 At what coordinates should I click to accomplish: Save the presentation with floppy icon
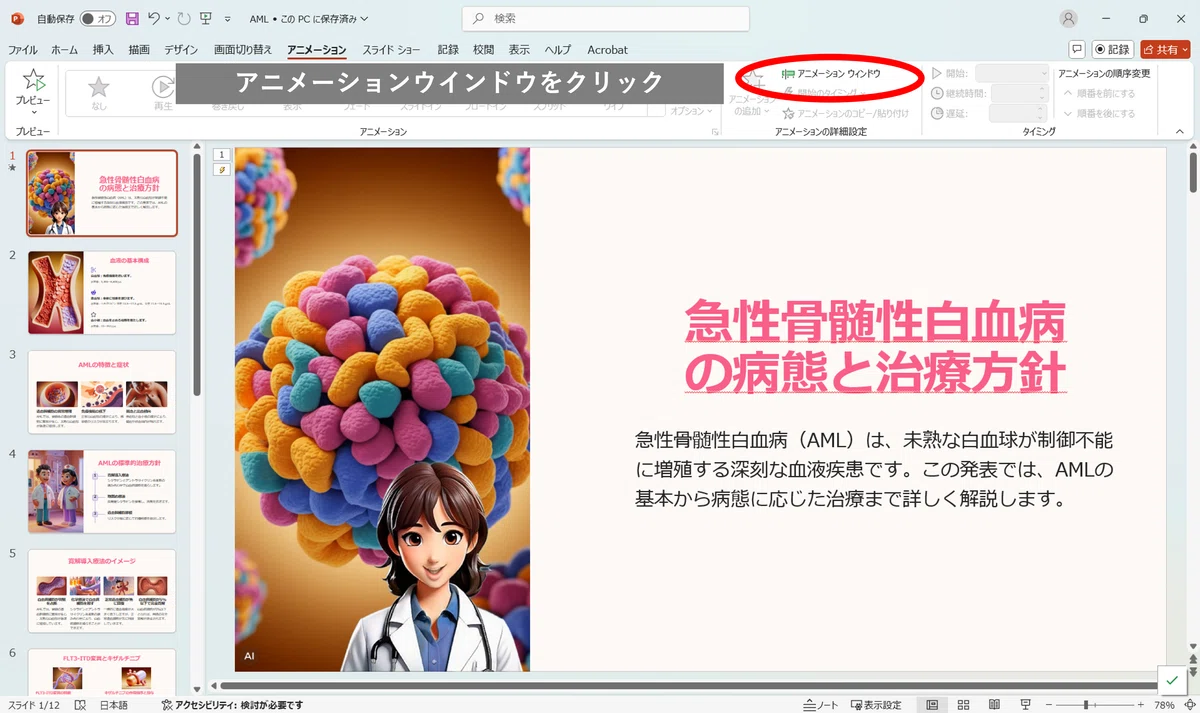click(132, 19)
